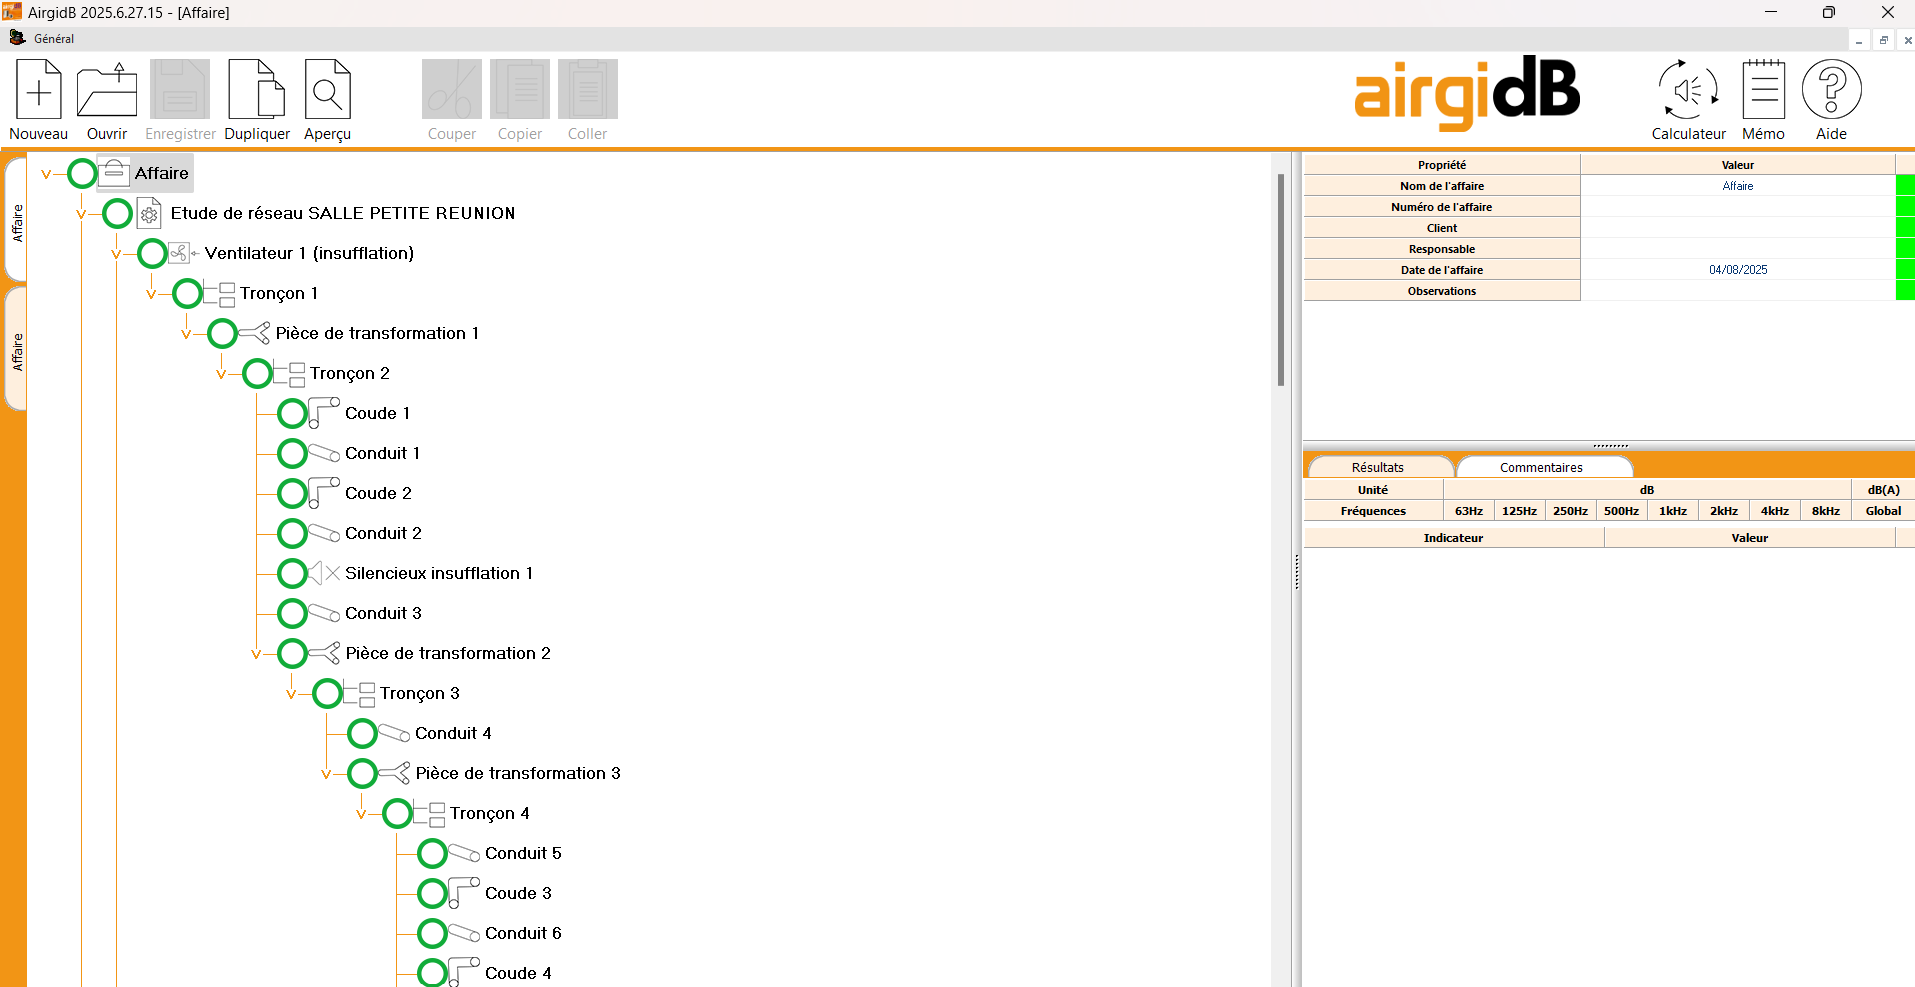Collapse the Pièce de transformation 2 branch

(x=256, y=654)
